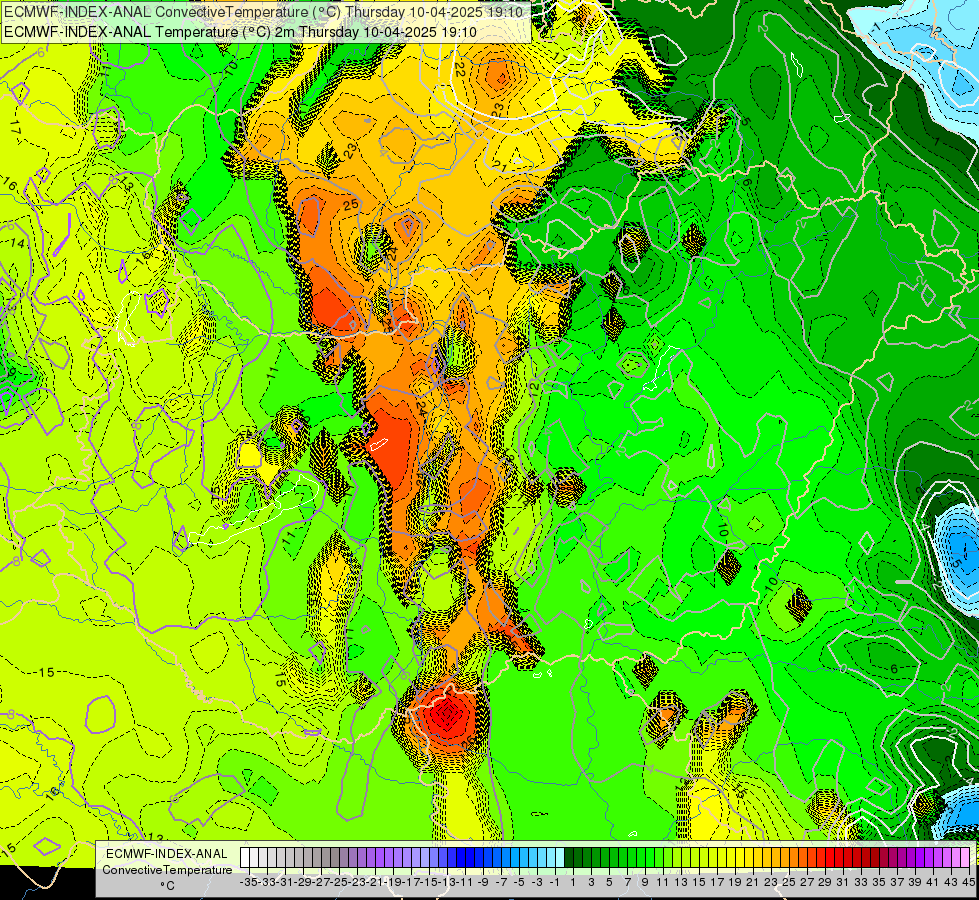Select the 29 value on legend scale
This screenshot has height=900, width=979.
tap(825, 882)
